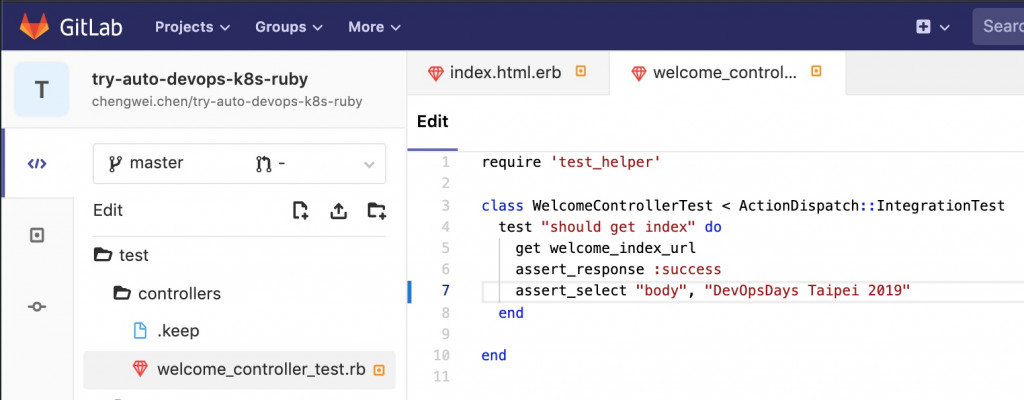The height and width of the screenshot is (400, 1024).
Task: Open the code edit sidebar icon
Action: (x=37, y=163)
